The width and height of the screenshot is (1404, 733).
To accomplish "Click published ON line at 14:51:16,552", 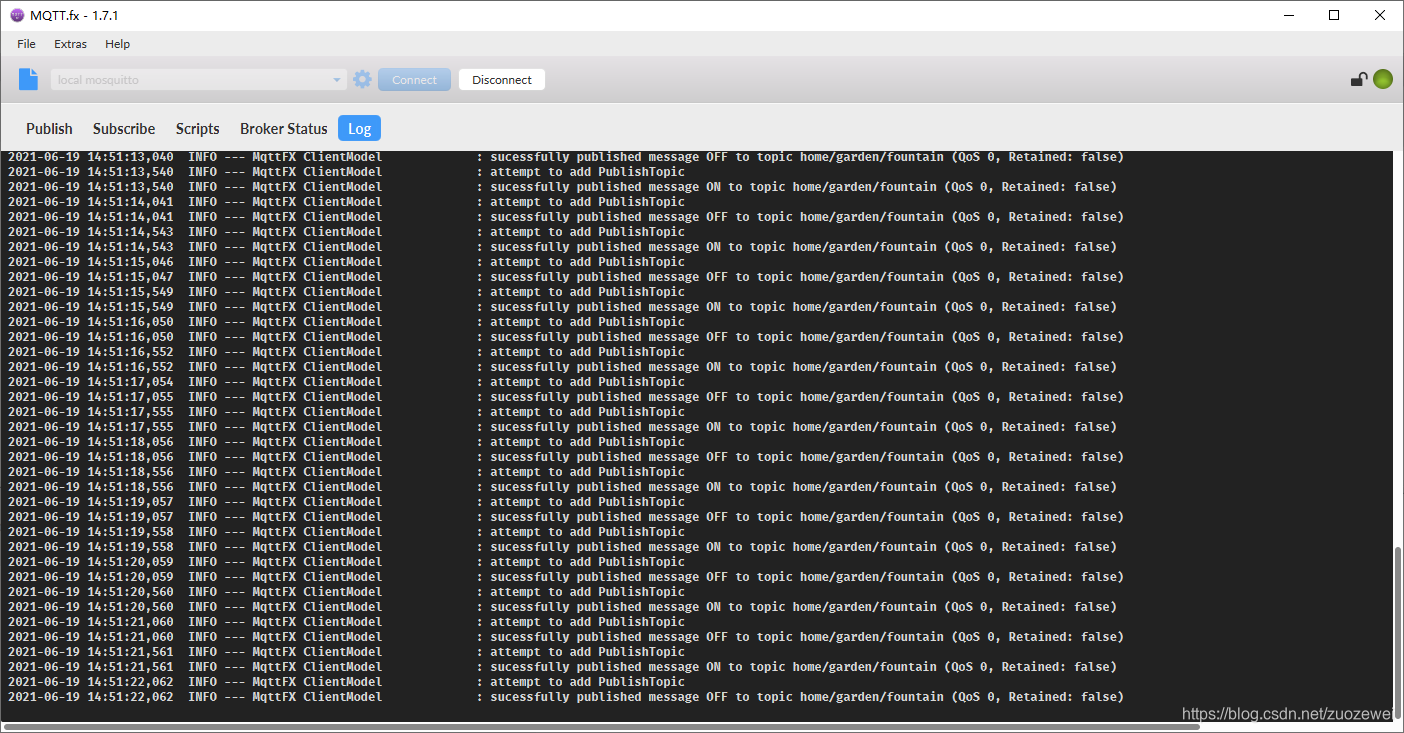I will [x=562, y=367].
